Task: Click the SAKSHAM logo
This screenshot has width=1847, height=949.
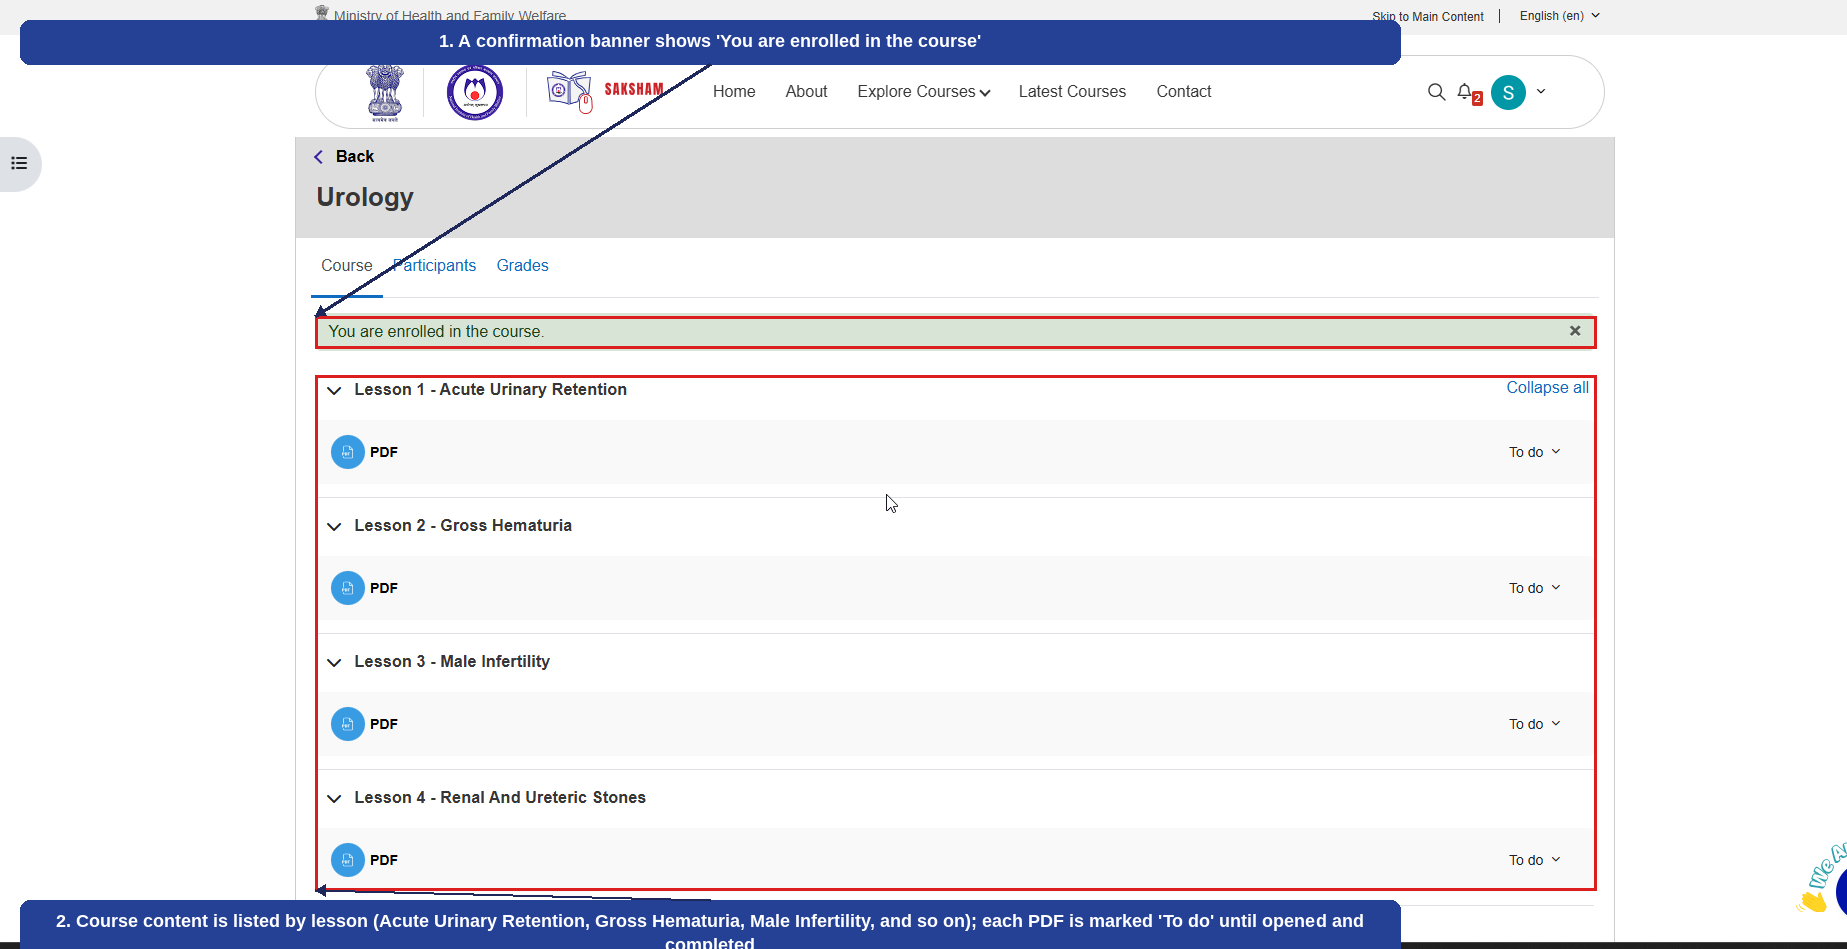Action: pyautogui.click(x=605, y=91)
